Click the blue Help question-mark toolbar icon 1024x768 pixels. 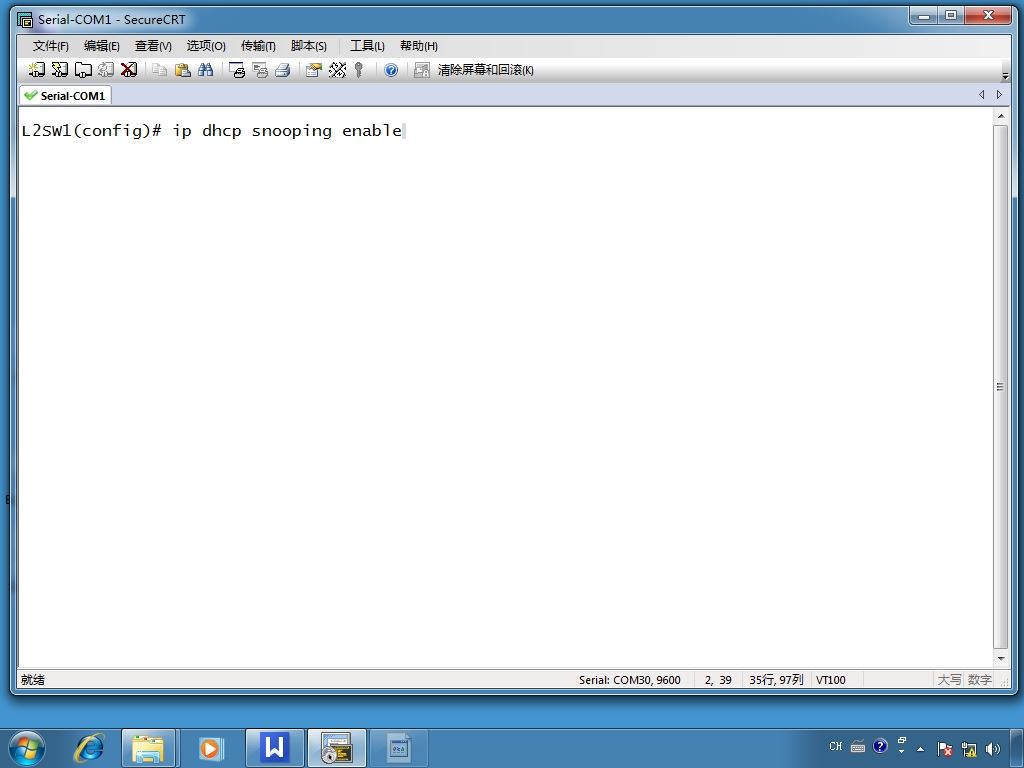point(391,70)
